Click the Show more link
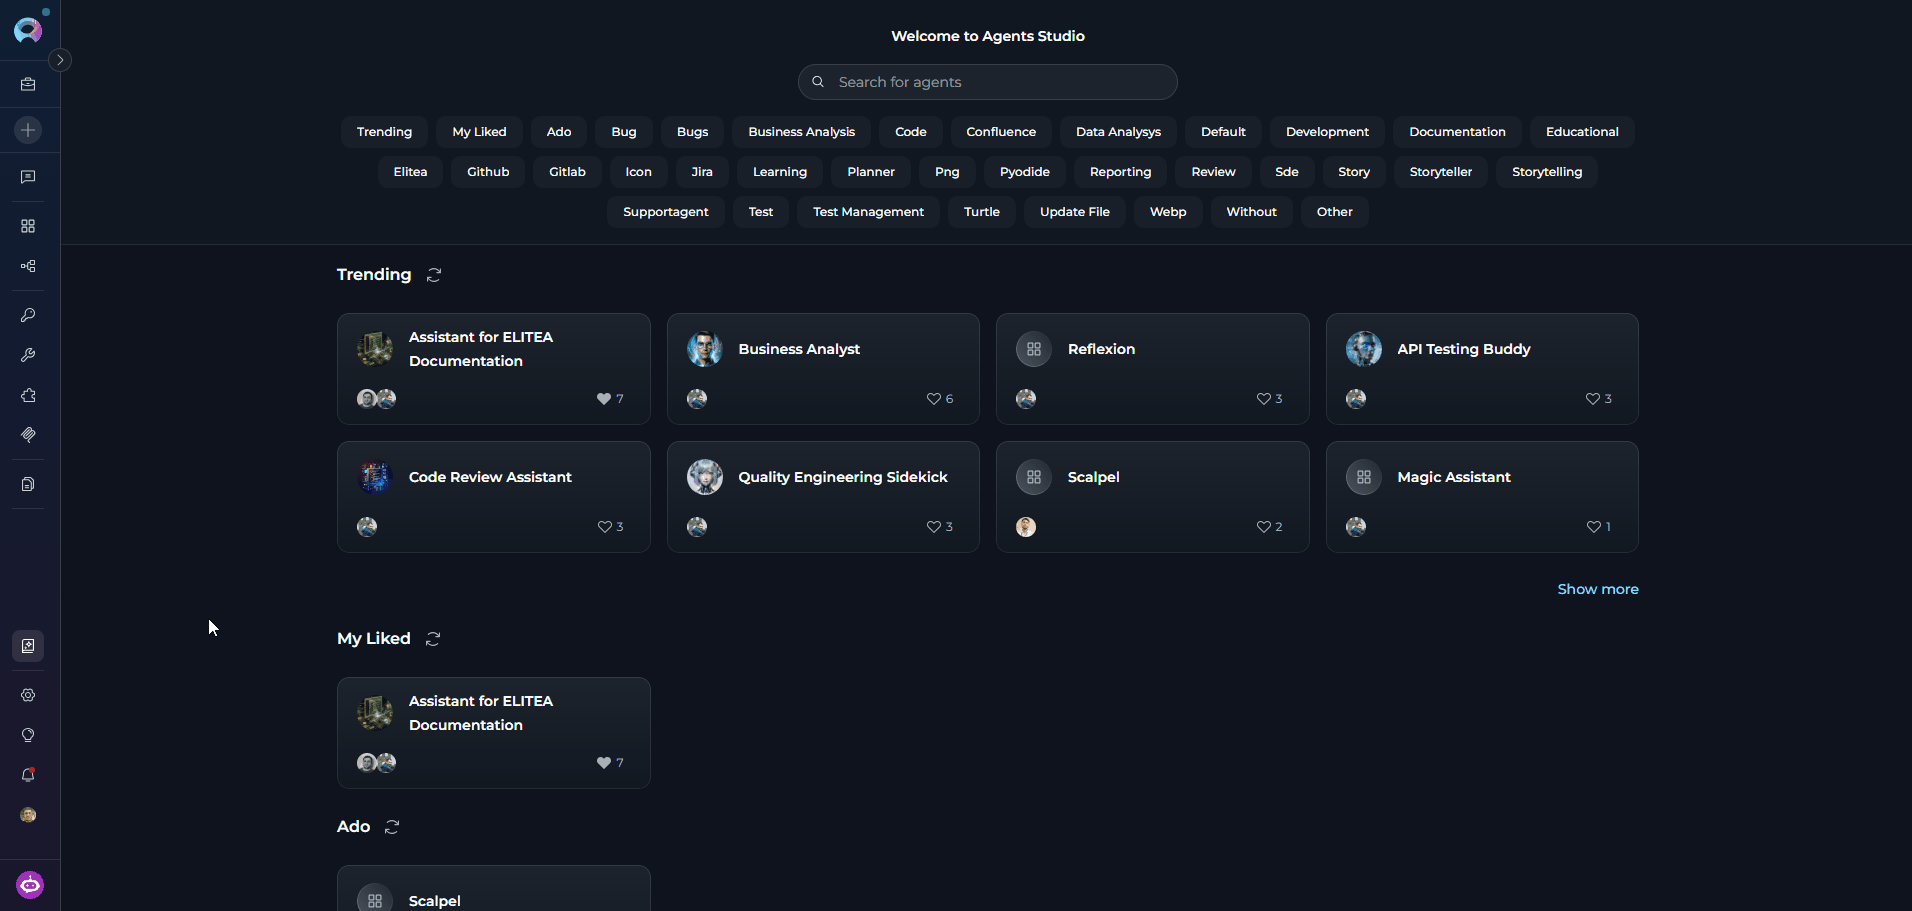Viewport: 1912px width, 911px height. (1597, 589)
